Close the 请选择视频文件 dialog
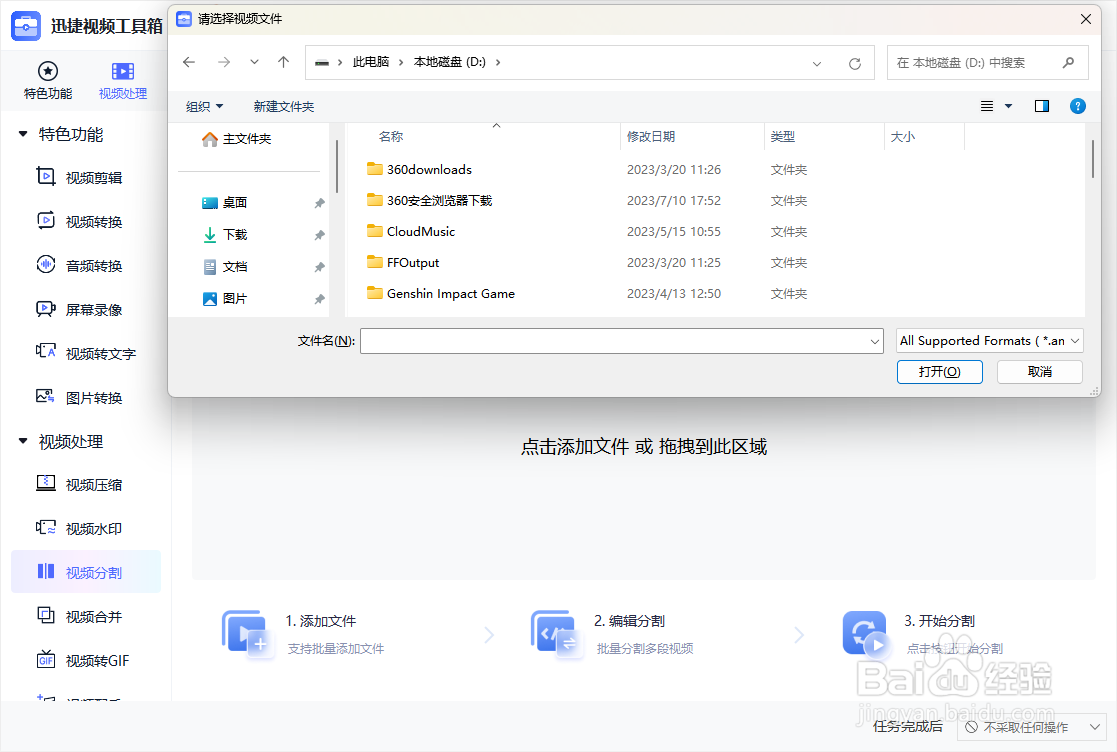Viewport: 1117px width, 752px height. (x=1086, y=19)
